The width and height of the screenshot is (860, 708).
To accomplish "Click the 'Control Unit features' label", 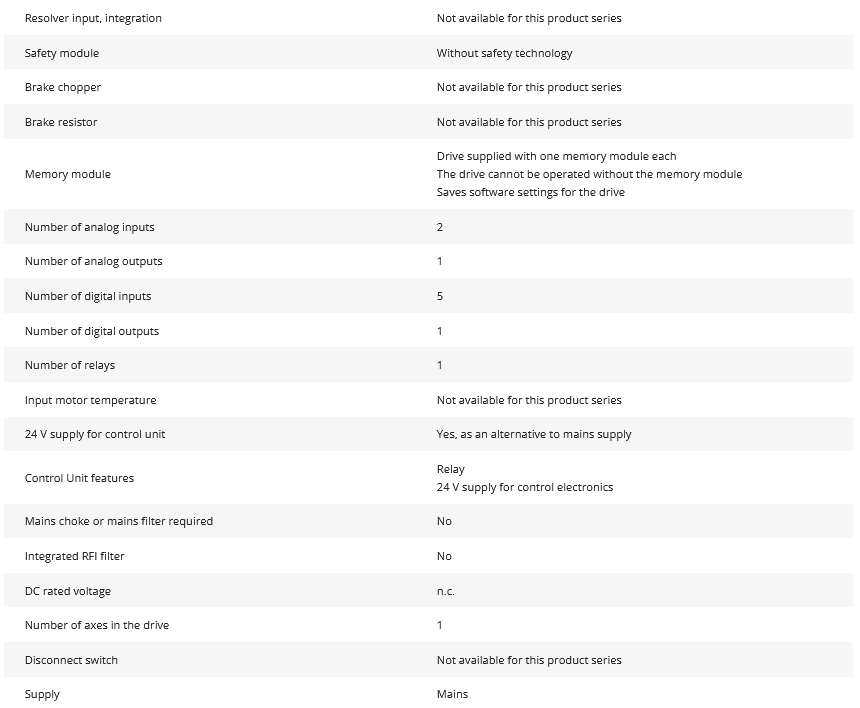I will pyautogui.click(x=79, y=478).
